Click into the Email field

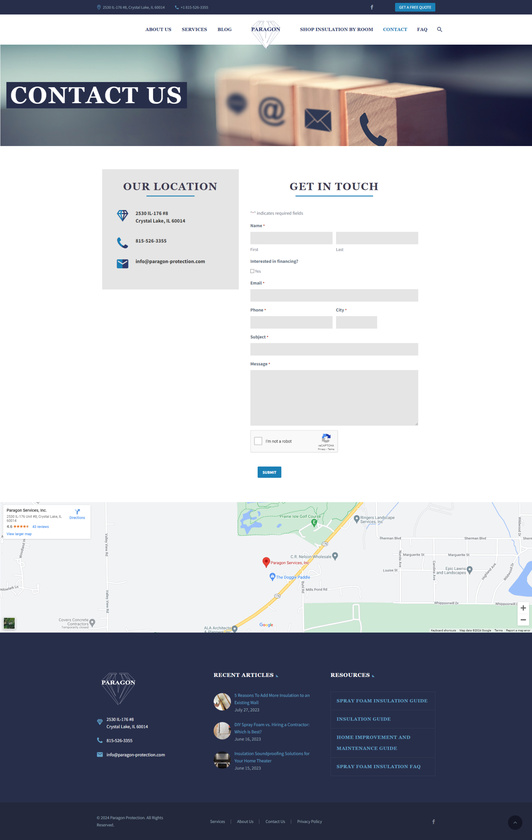point(334,295)
